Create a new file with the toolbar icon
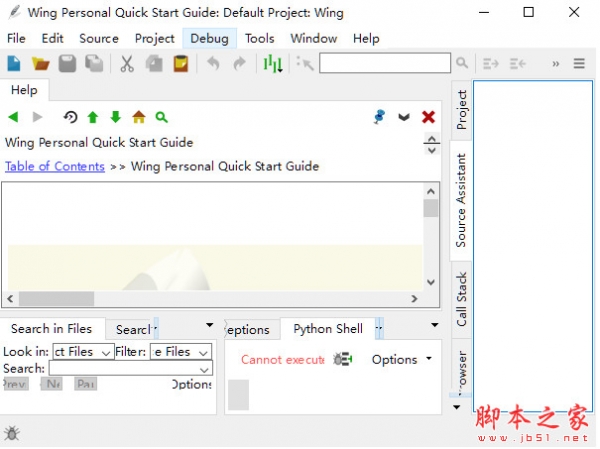Viewport: 600px width, 449px height. pyautogui.click(x=14, y=64)
